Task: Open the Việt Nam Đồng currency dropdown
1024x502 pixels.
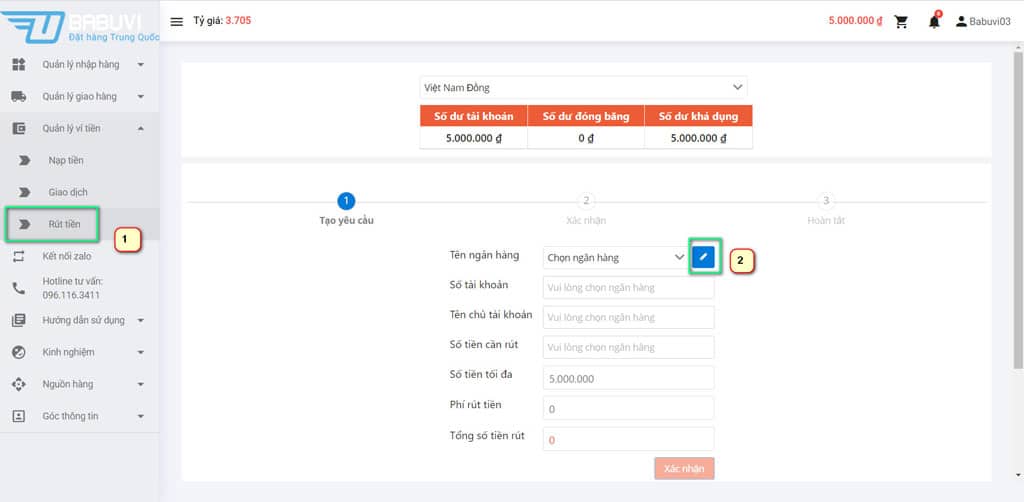Action: pos(584,88)
